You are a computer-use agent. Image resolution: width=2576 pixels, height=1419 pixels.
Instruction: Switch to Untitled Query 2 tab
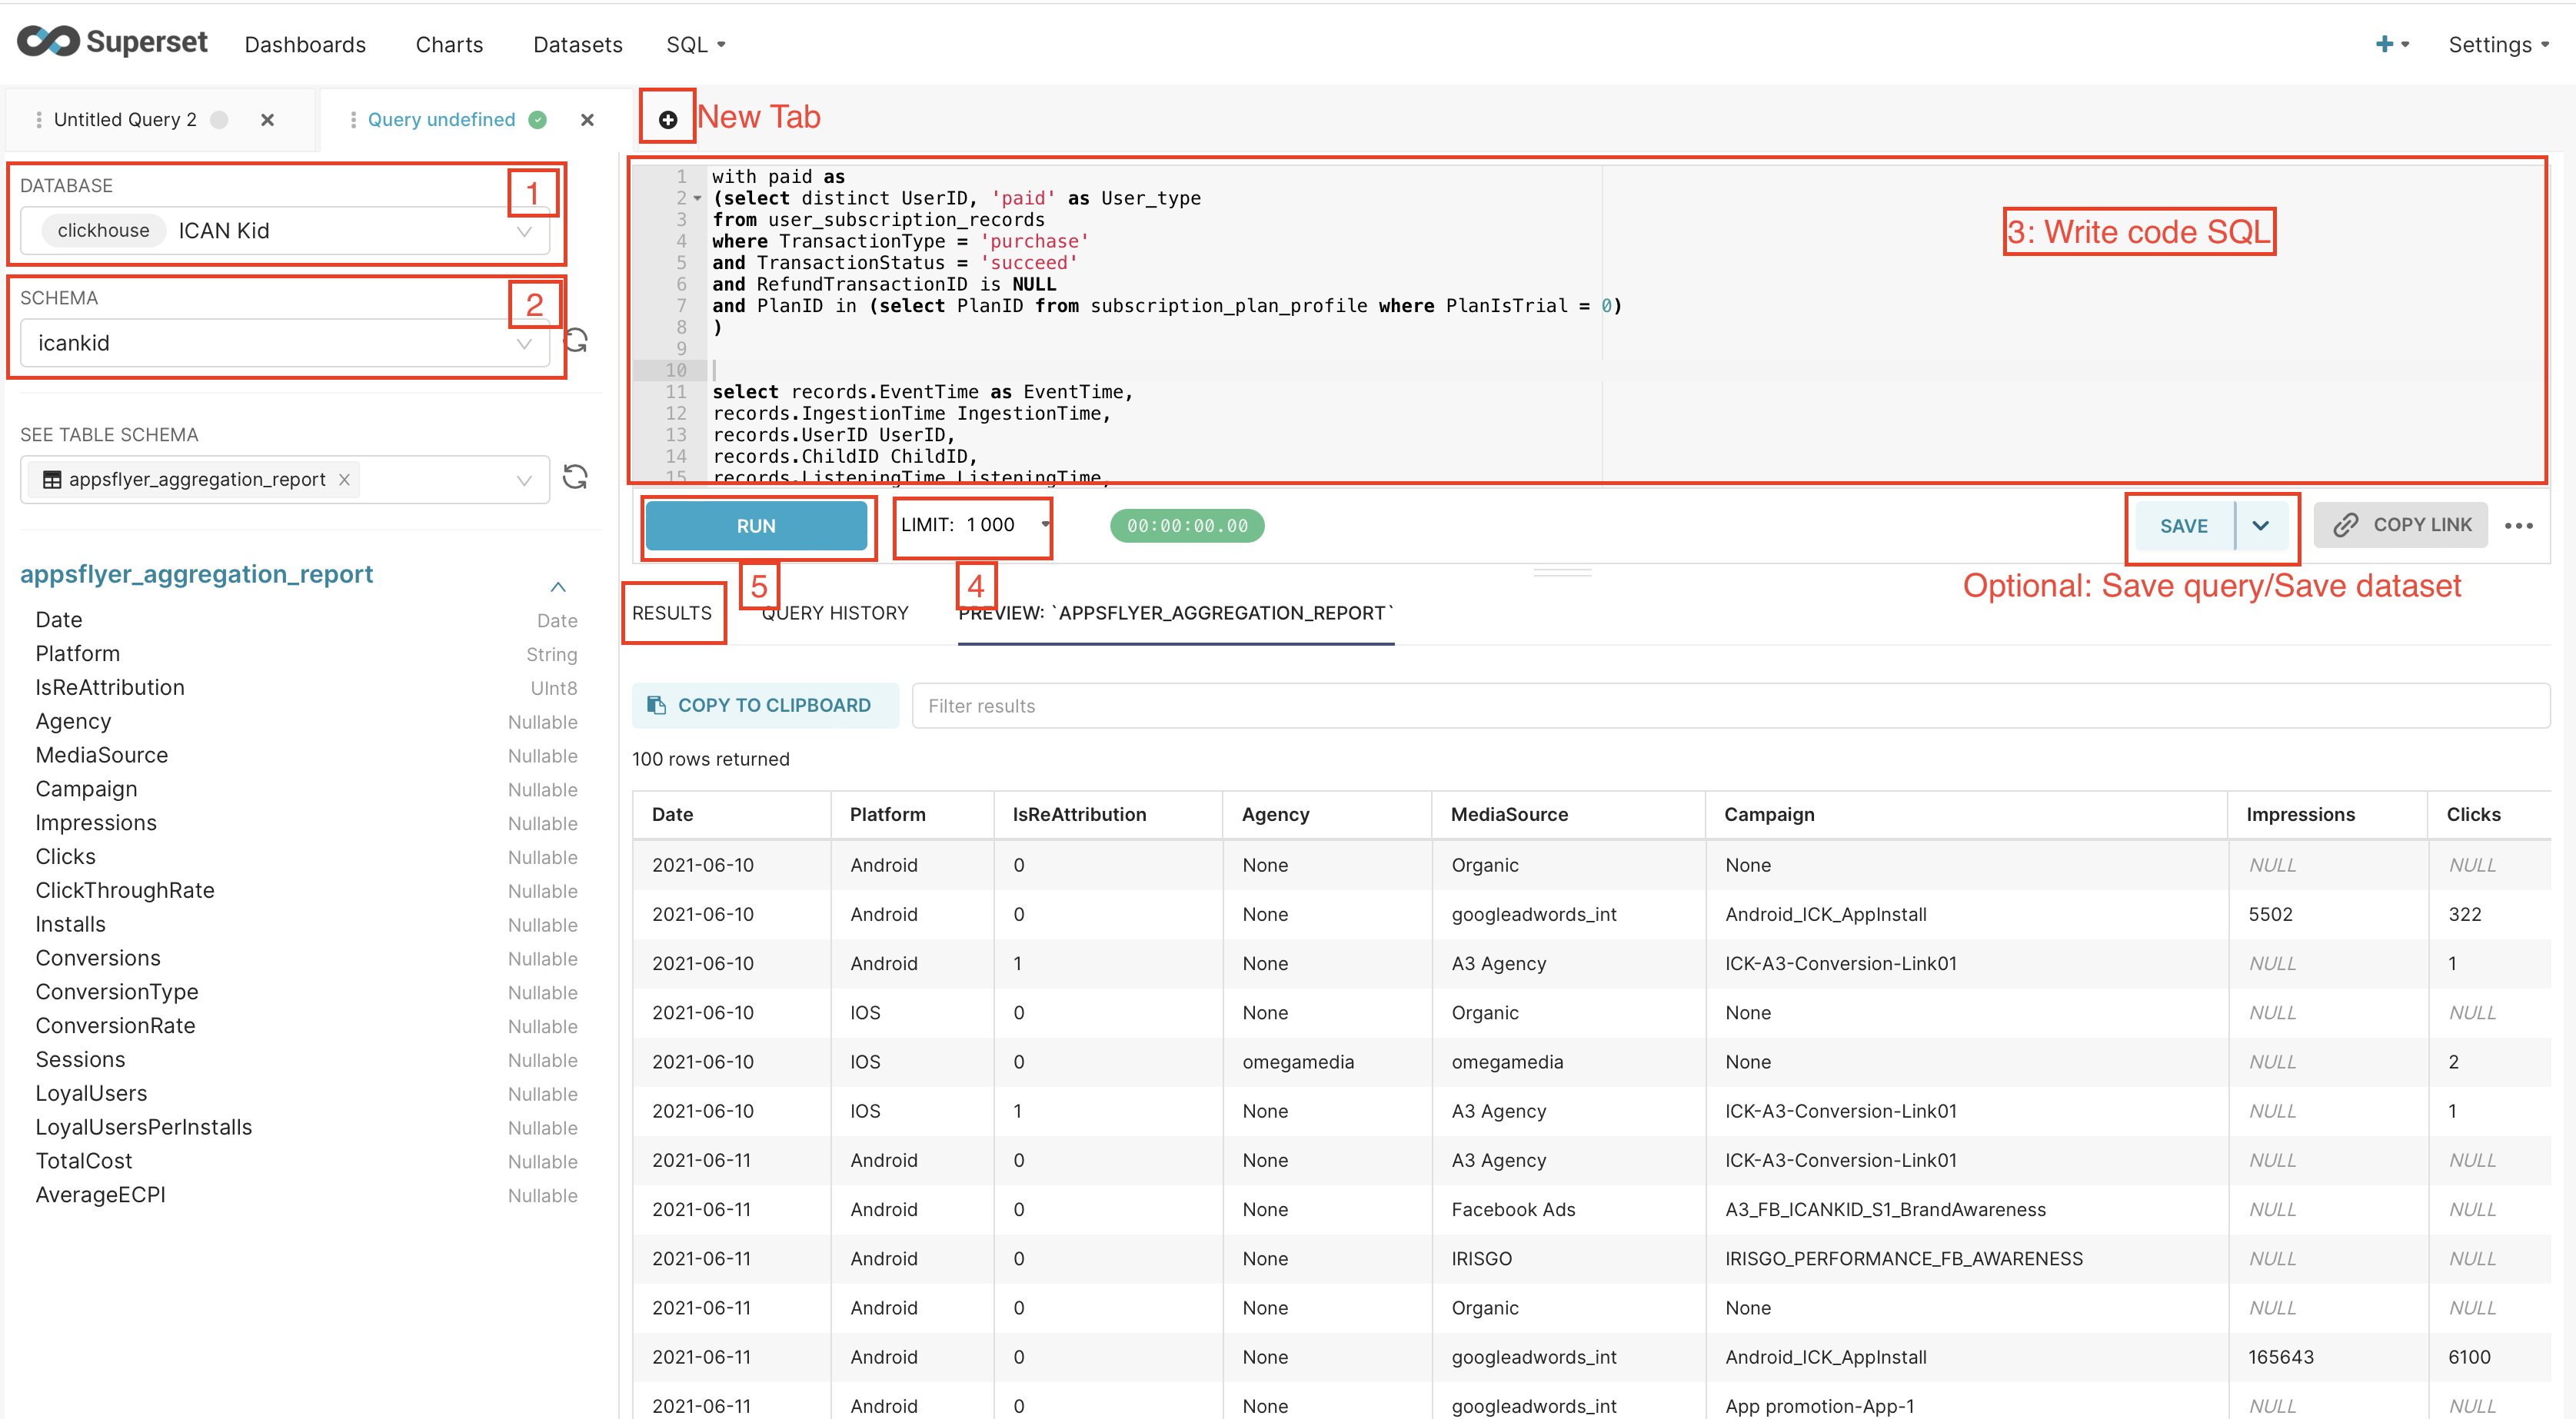(125, 120)
